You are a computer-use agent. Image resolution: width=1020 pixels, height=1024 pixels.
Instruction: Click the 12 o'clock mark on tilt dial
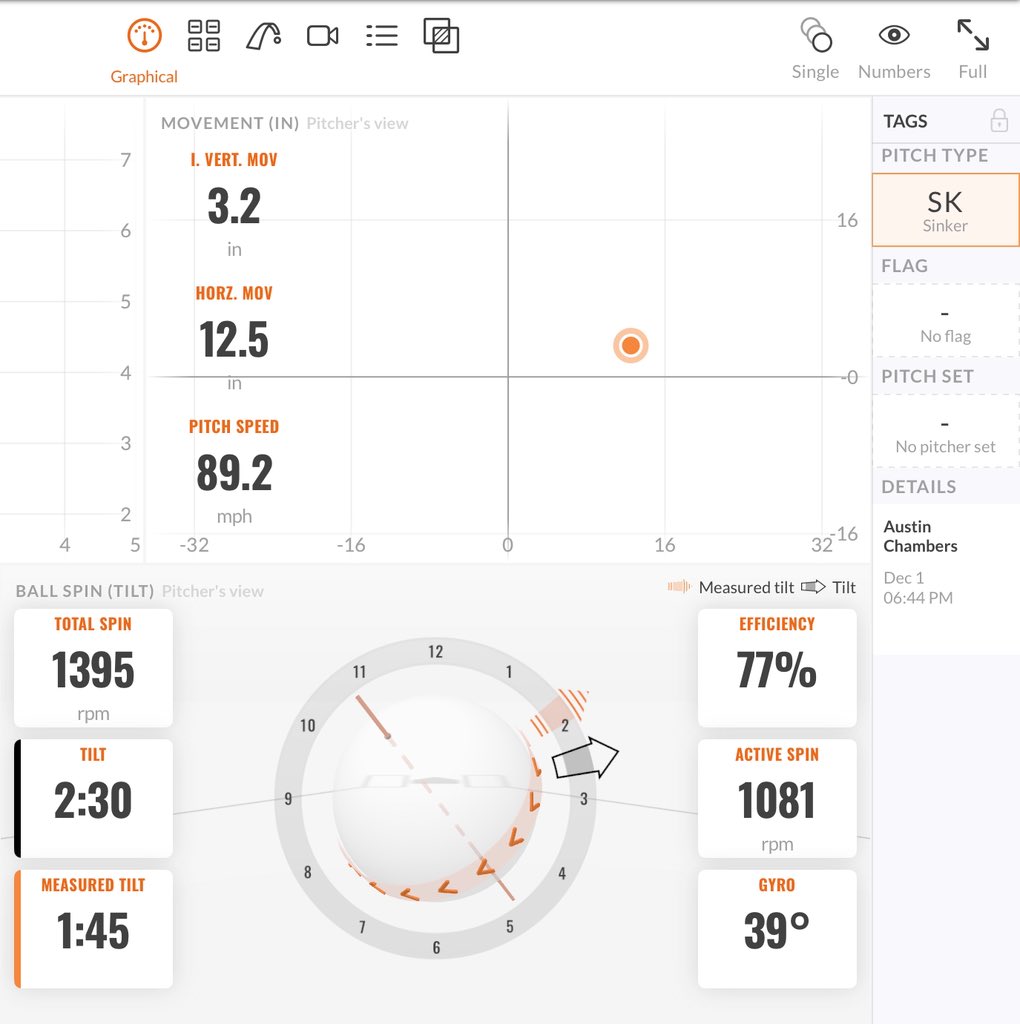(x=436, y=651)
